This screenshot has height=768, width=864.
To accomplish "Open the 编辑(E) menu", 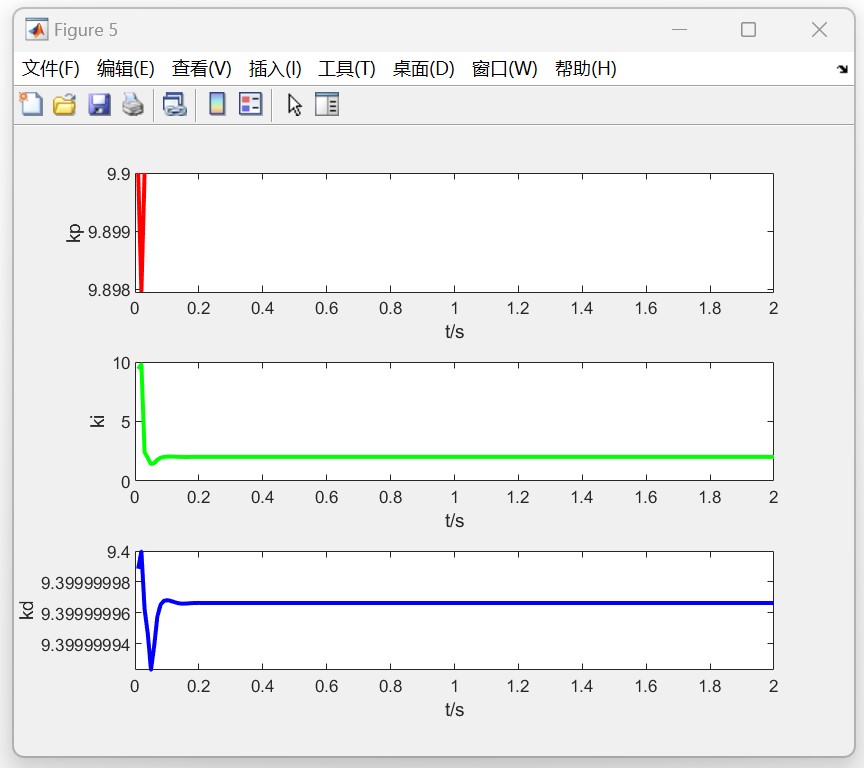I will [x=126, y=69].
